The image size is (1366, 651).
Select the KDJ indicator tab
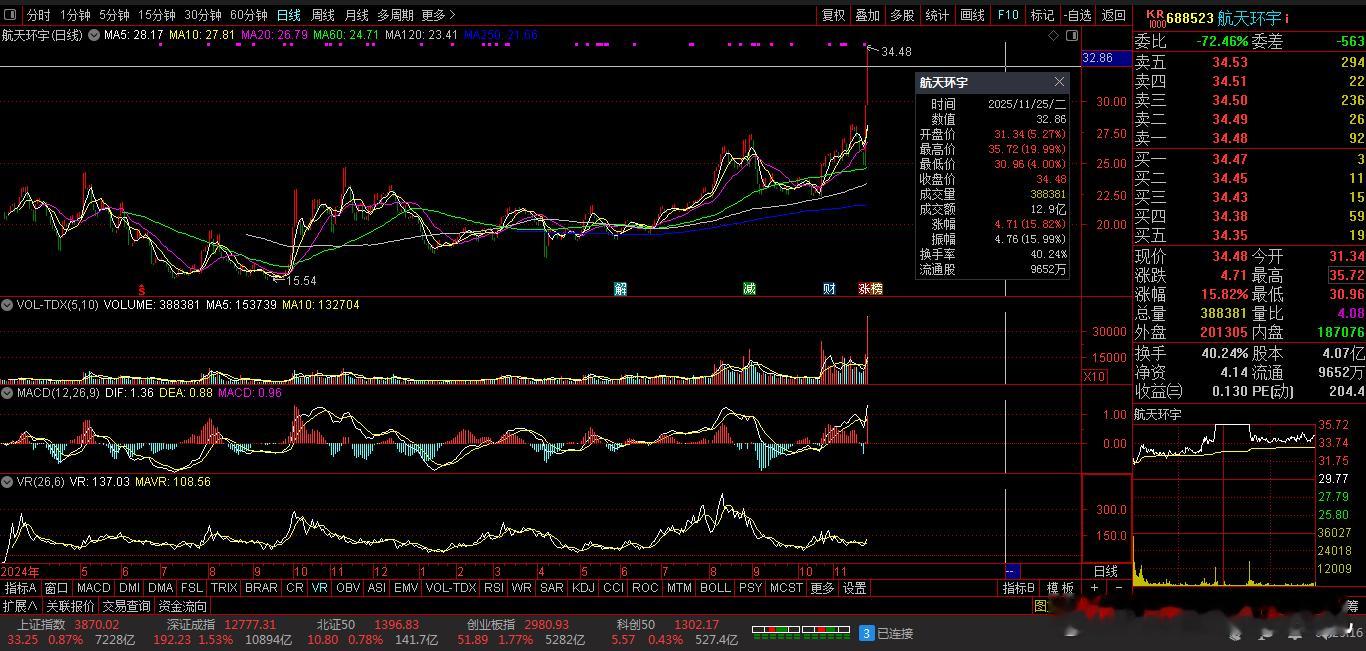click(583, 588)
